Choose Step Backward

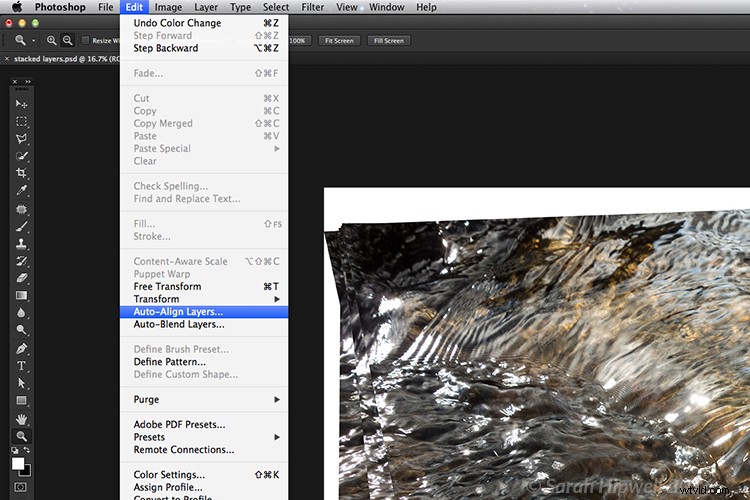pos(204,48)
